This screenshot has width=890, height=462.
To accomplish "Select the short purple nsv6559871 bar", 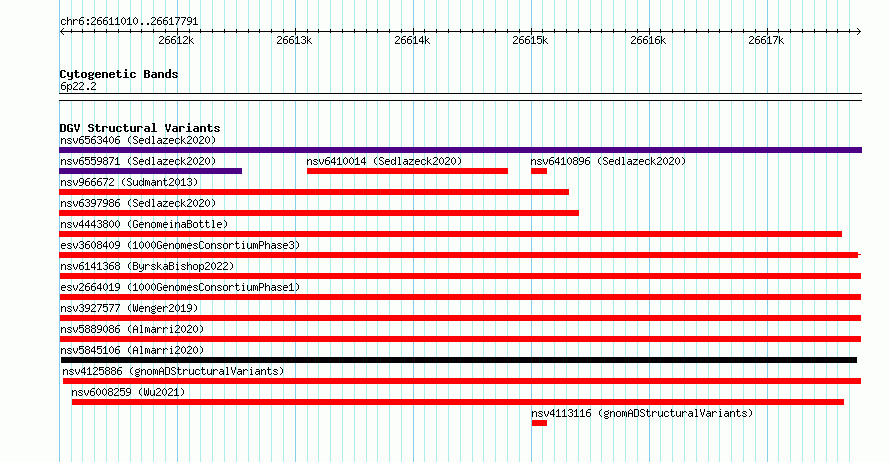I will click(150, 171).
